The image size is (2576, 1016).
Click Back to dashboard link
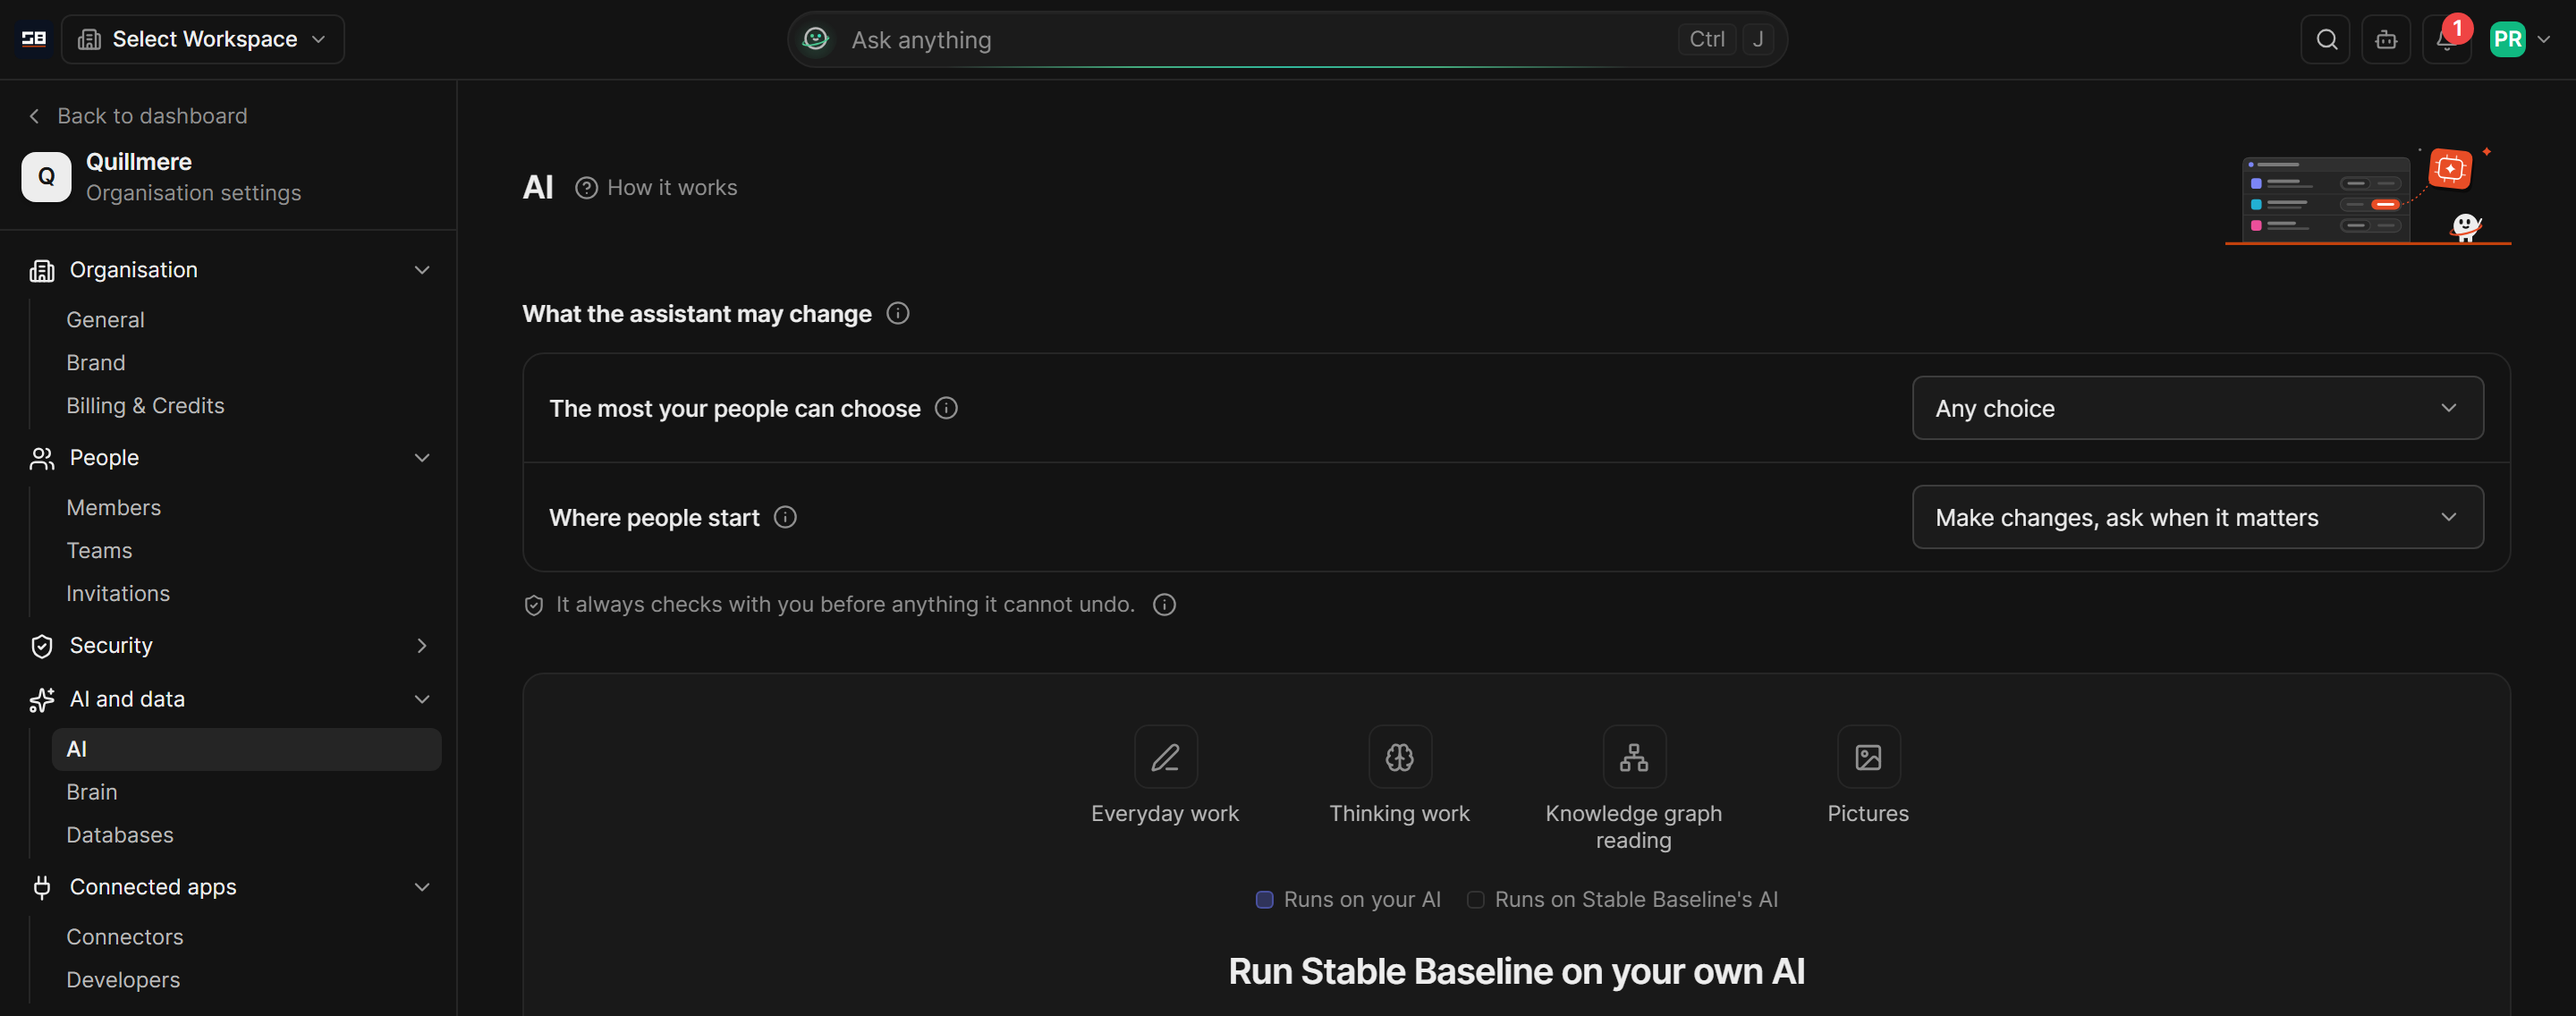[x=138, y=116]
